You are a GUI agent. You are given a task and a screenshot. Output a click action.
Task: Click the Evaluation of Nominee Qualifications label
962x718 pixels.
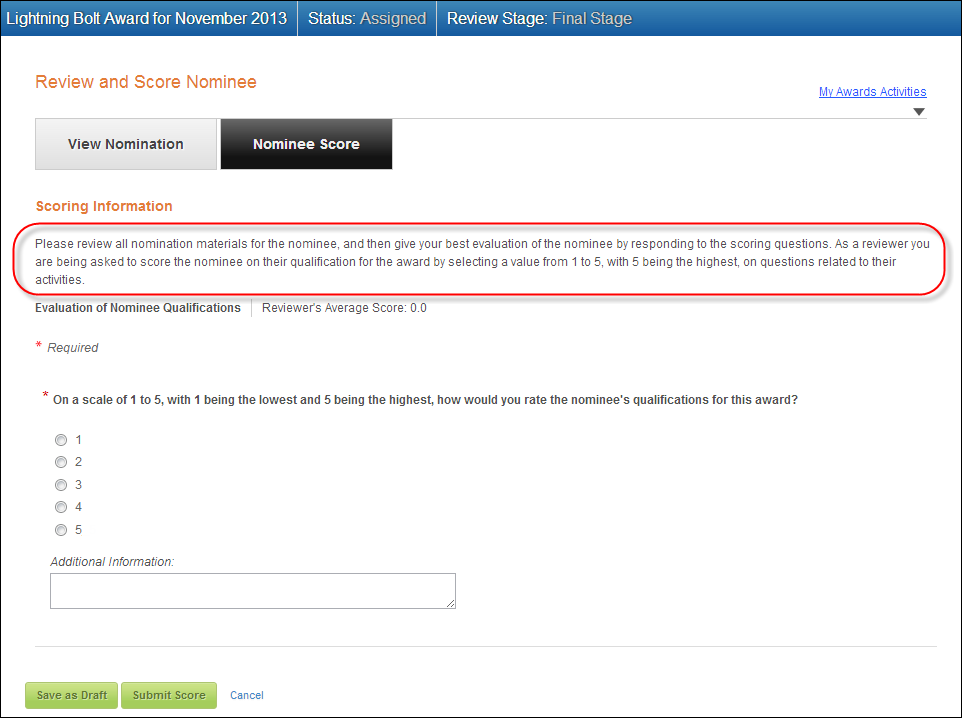click(138, 308)
